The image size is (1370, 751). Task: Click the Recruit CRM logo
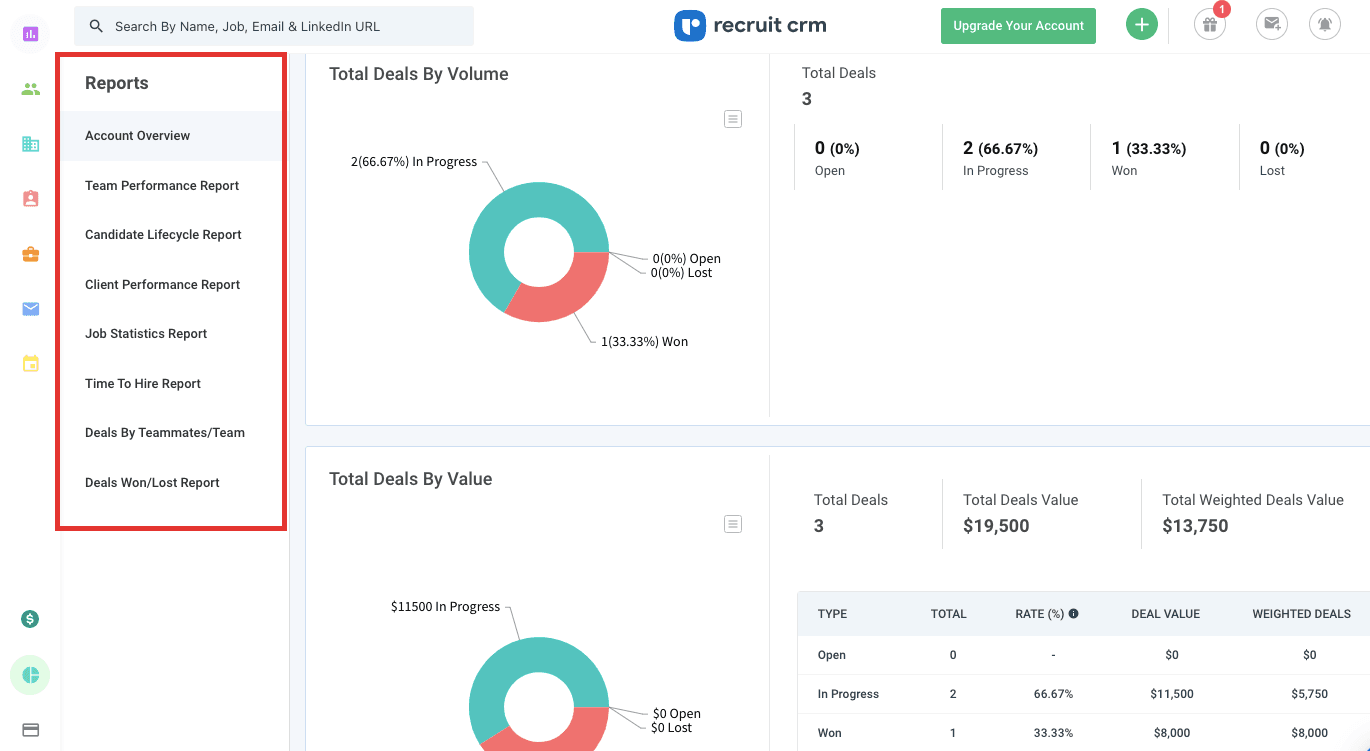pyautogui.click(x=749, y=25)
